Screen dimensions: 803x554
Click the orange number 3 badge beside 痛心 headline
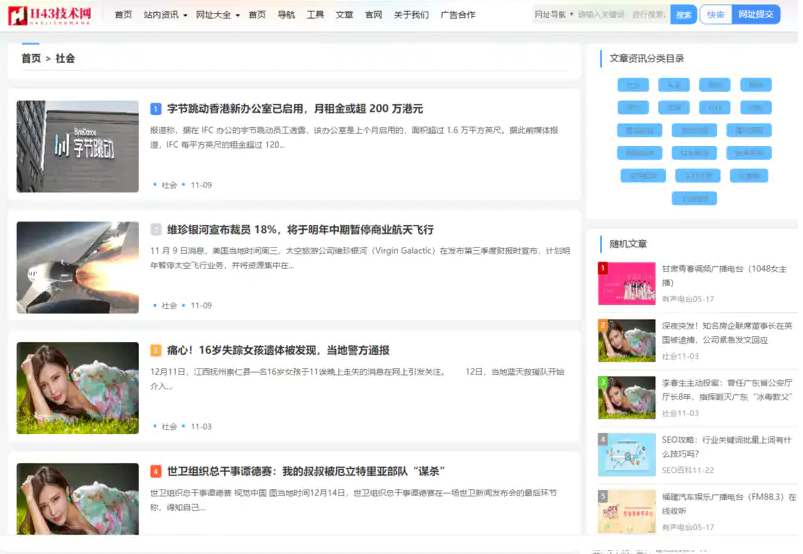[156, 351]
